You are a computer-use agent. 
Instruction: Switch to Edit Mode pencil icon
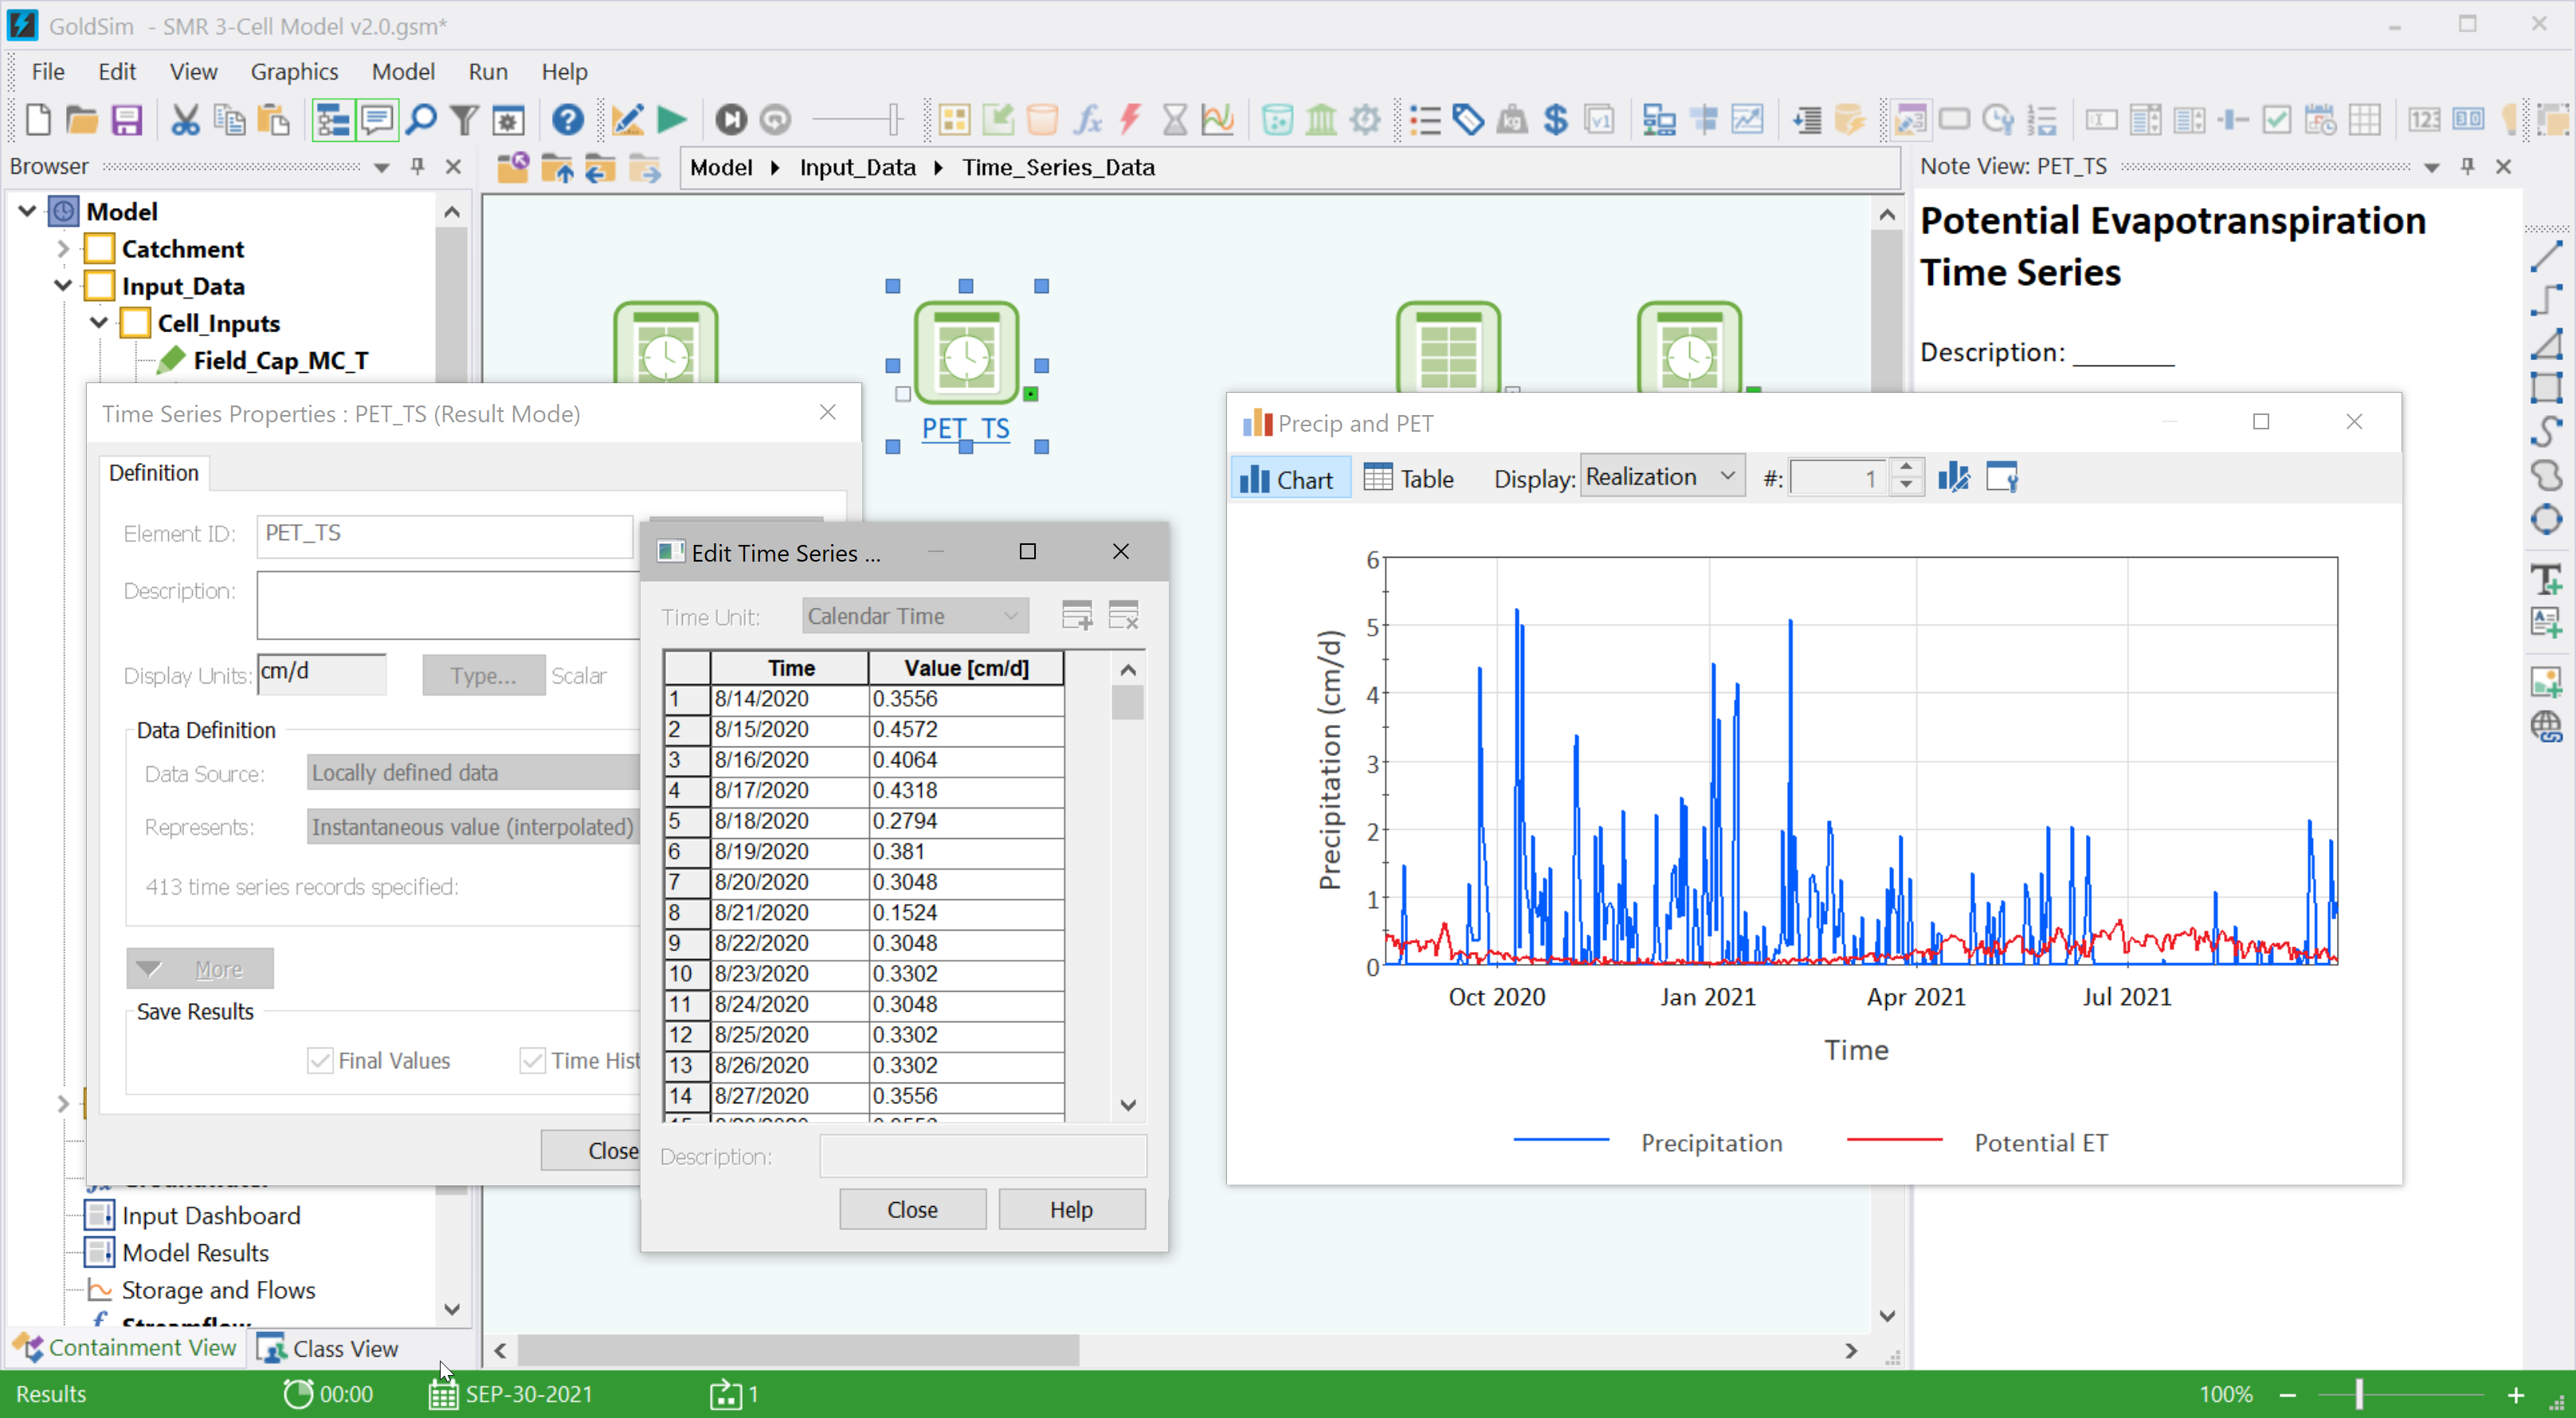point(627,120)
